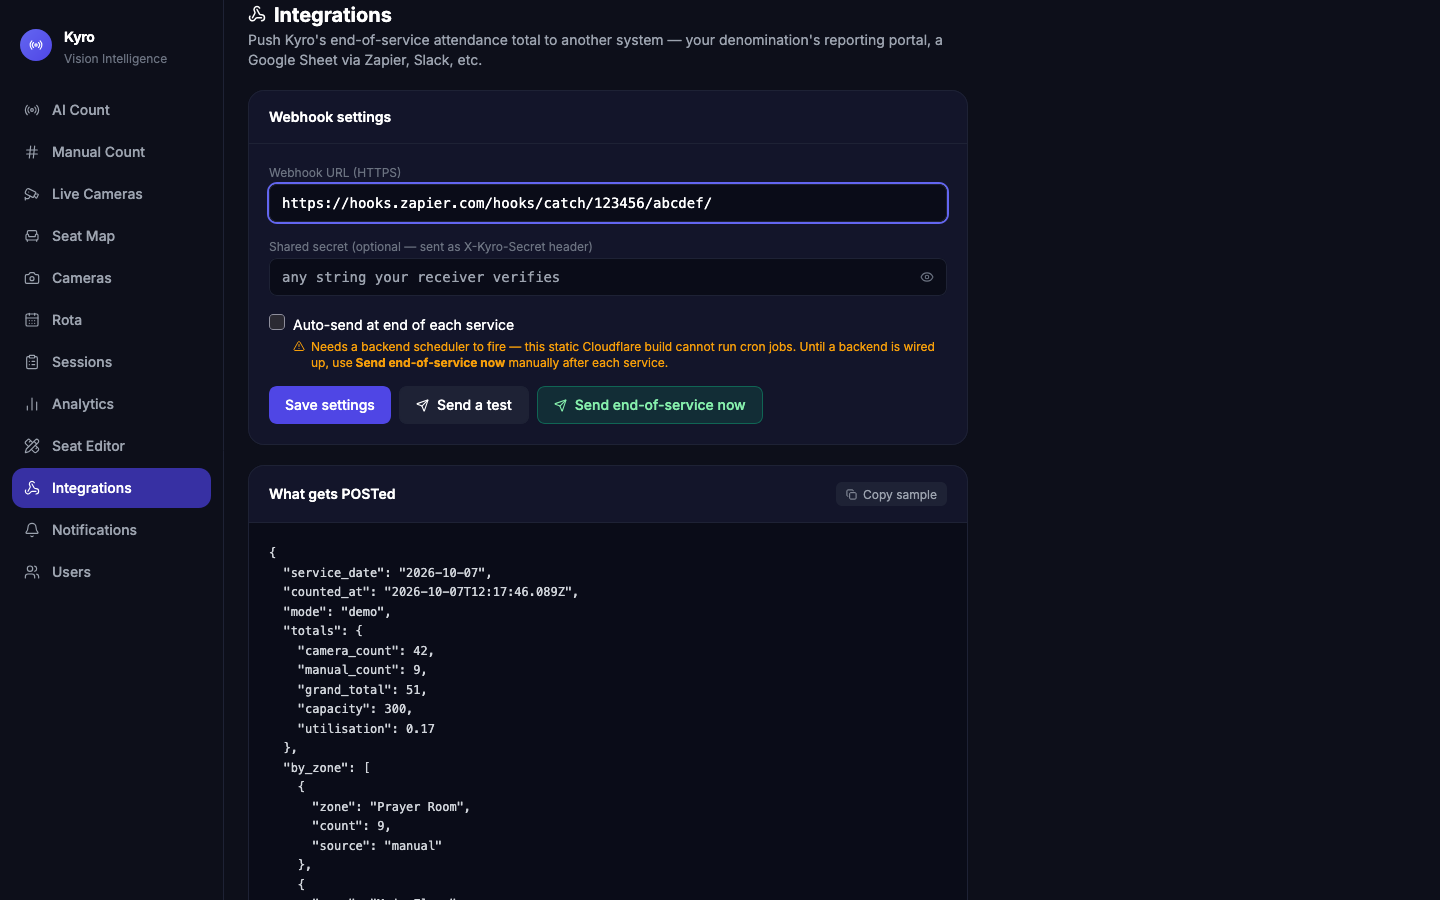The image size is (1440, 900).
Task: Click the warning triangle icon under Auto-send
Action: pos(299,347)
